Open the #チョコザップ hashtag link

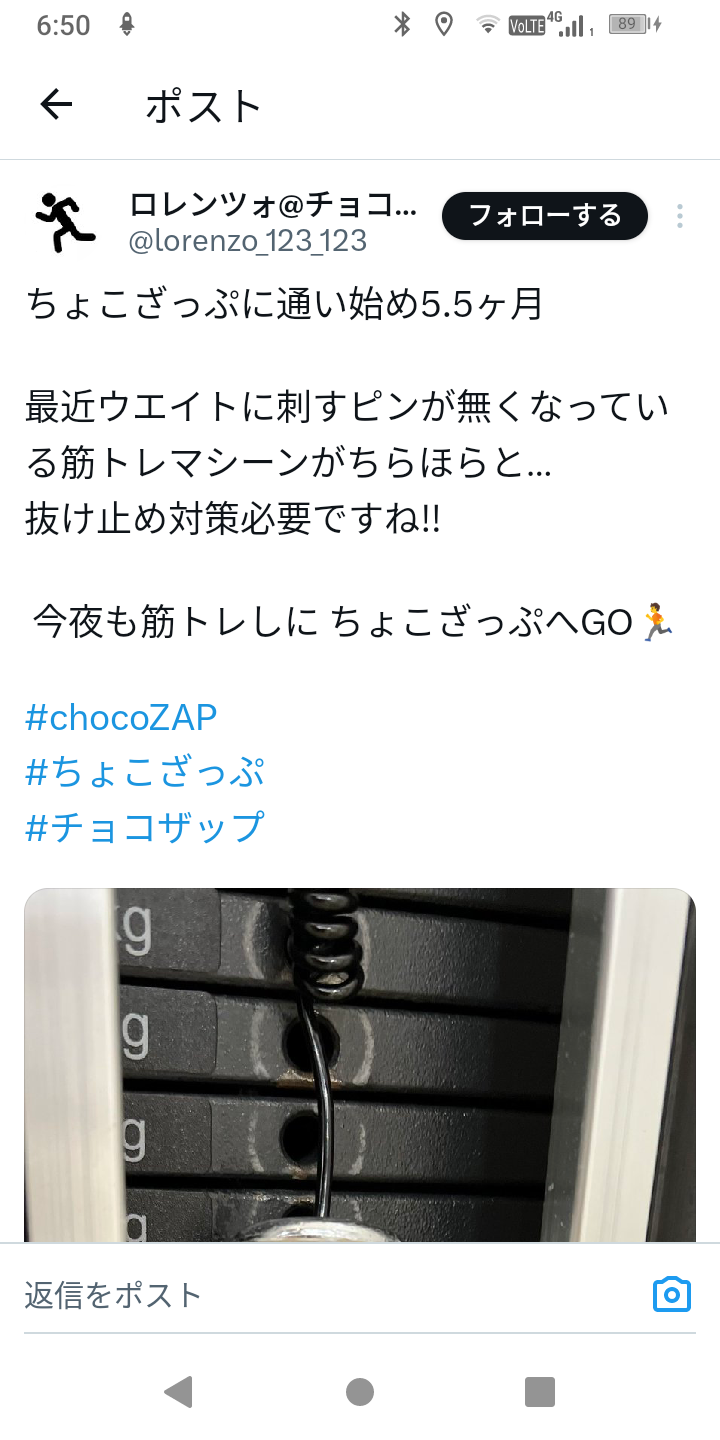[145, 827]
